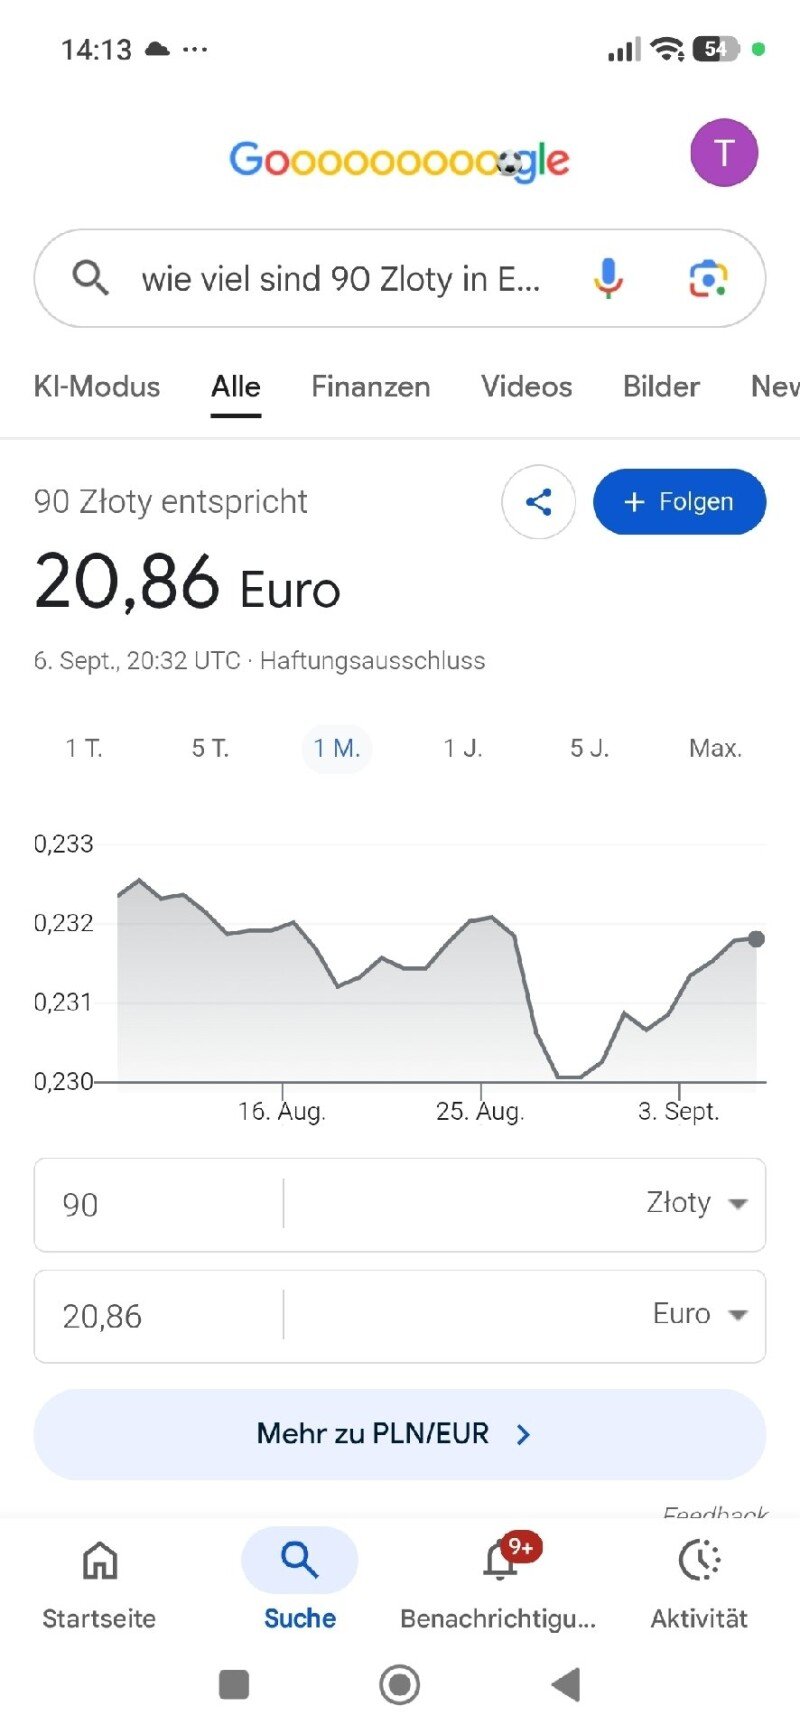Share the currency conversion result
The height and width of the screenshot is (1734, 800).
[538, 502]
